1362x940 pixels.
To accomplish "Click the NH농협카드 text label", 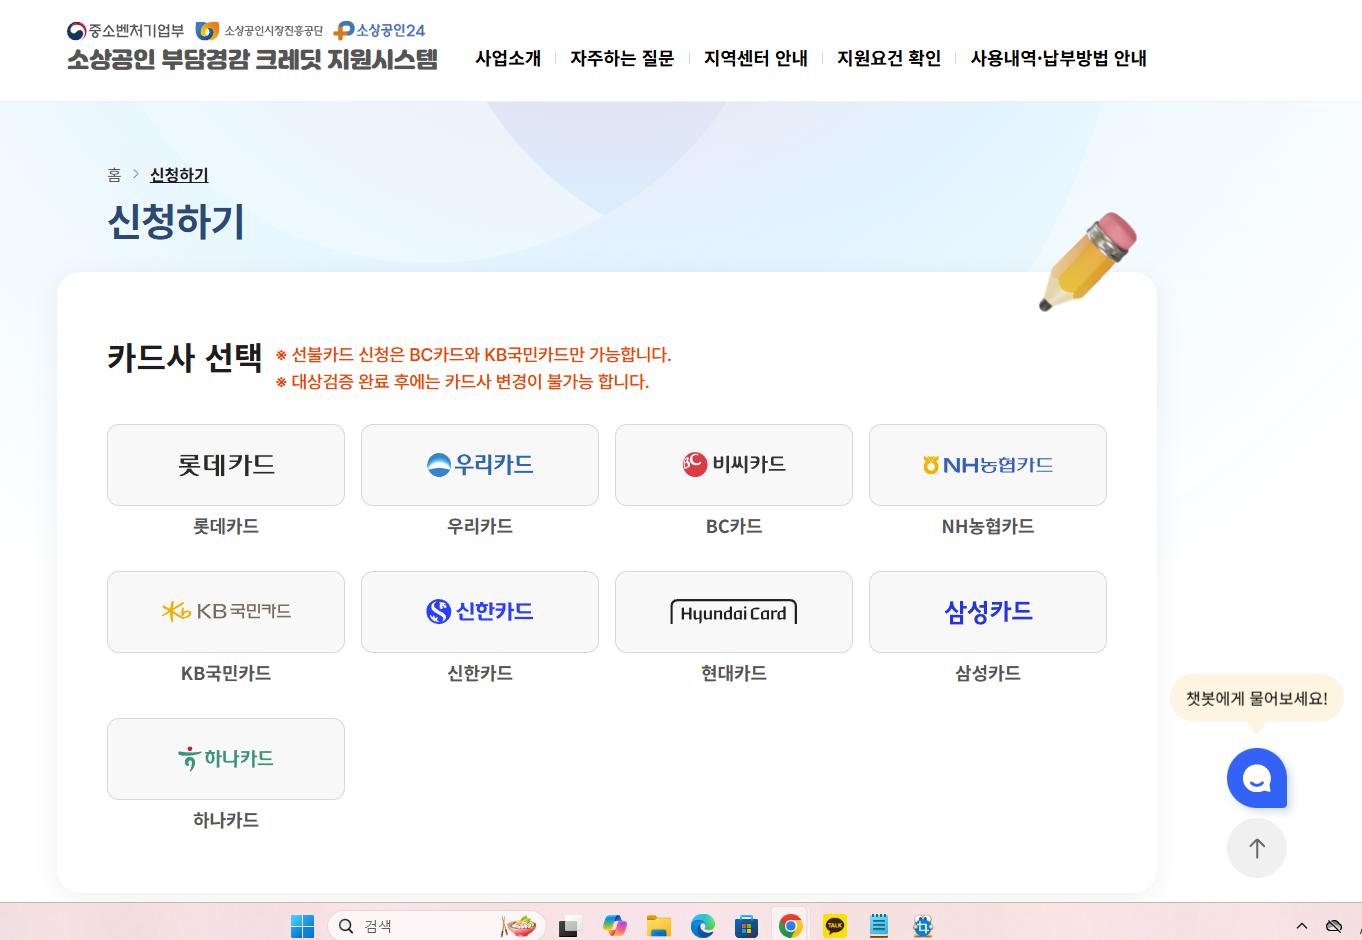I will point(988,526).
